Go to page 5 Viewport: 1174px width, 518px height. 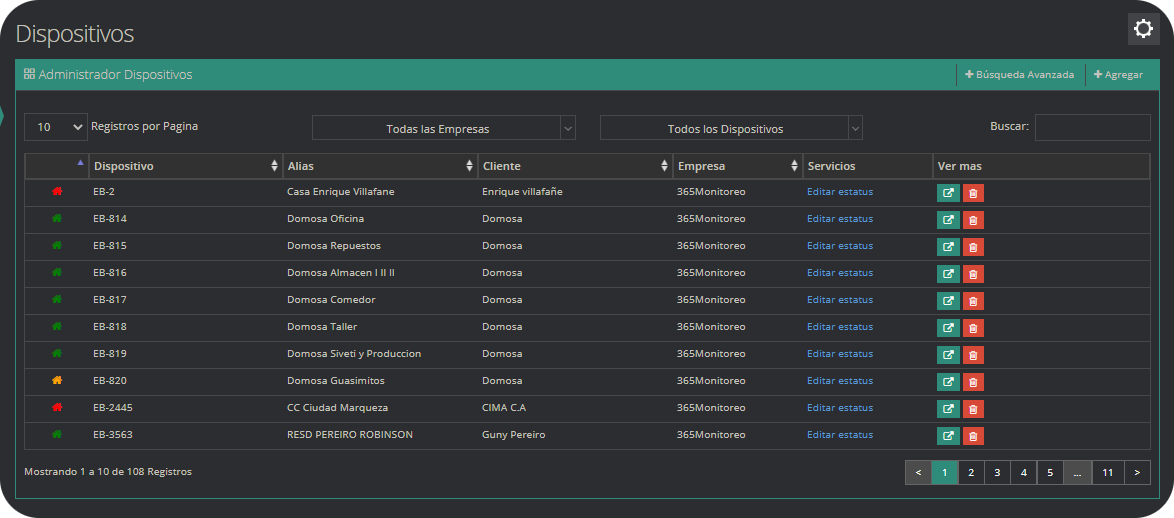click(x=1050, y=472)
